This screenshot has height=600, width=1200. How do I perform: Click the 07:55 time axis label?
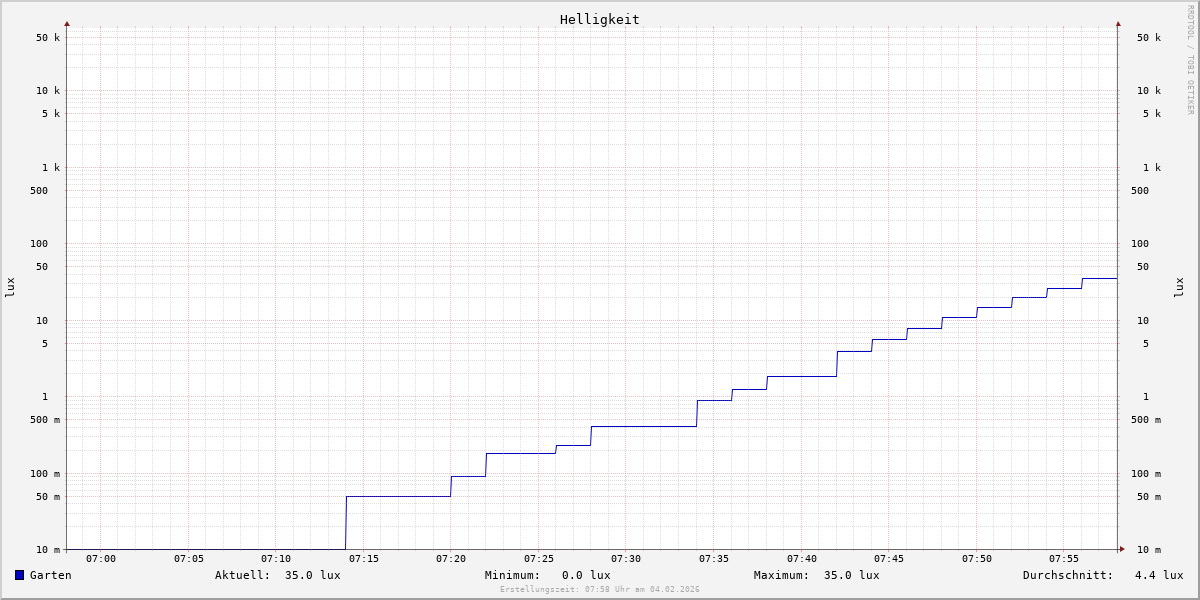pos(1064,559)
